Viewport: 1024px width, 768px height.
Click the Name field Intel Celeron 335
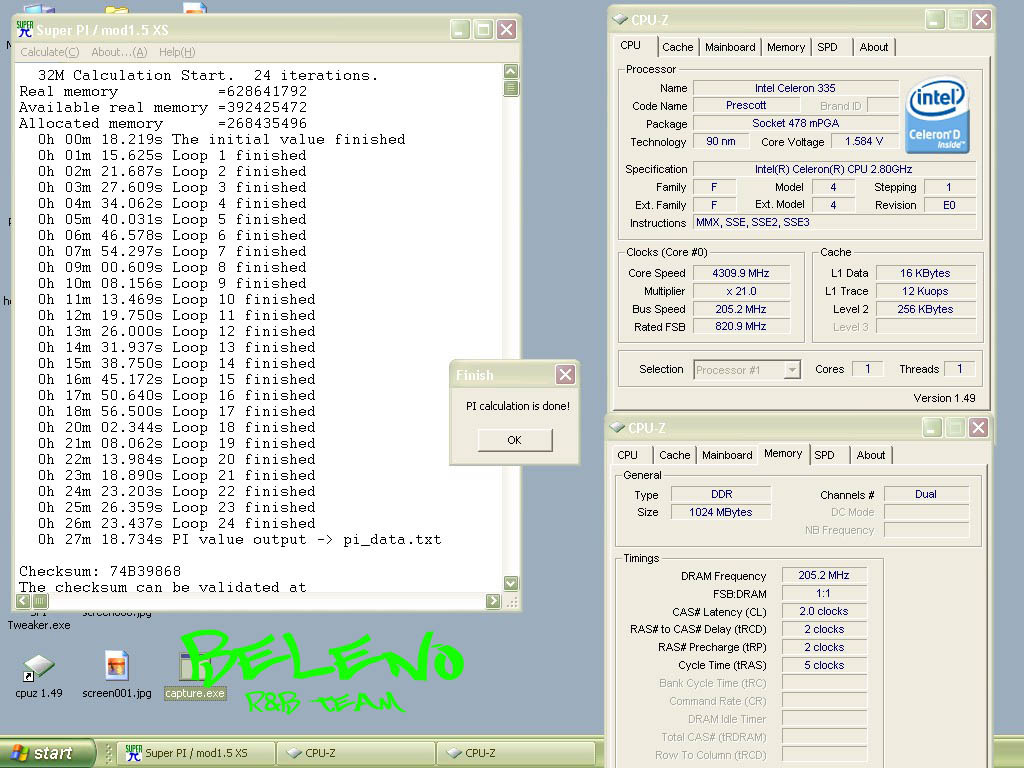(795, 88)
